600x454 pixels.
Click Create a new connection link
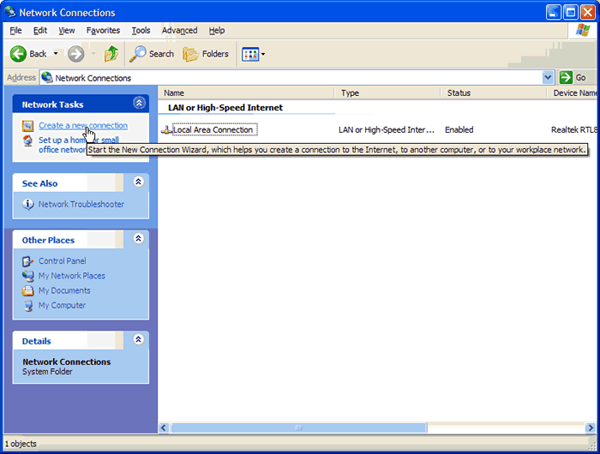[82, 125]
